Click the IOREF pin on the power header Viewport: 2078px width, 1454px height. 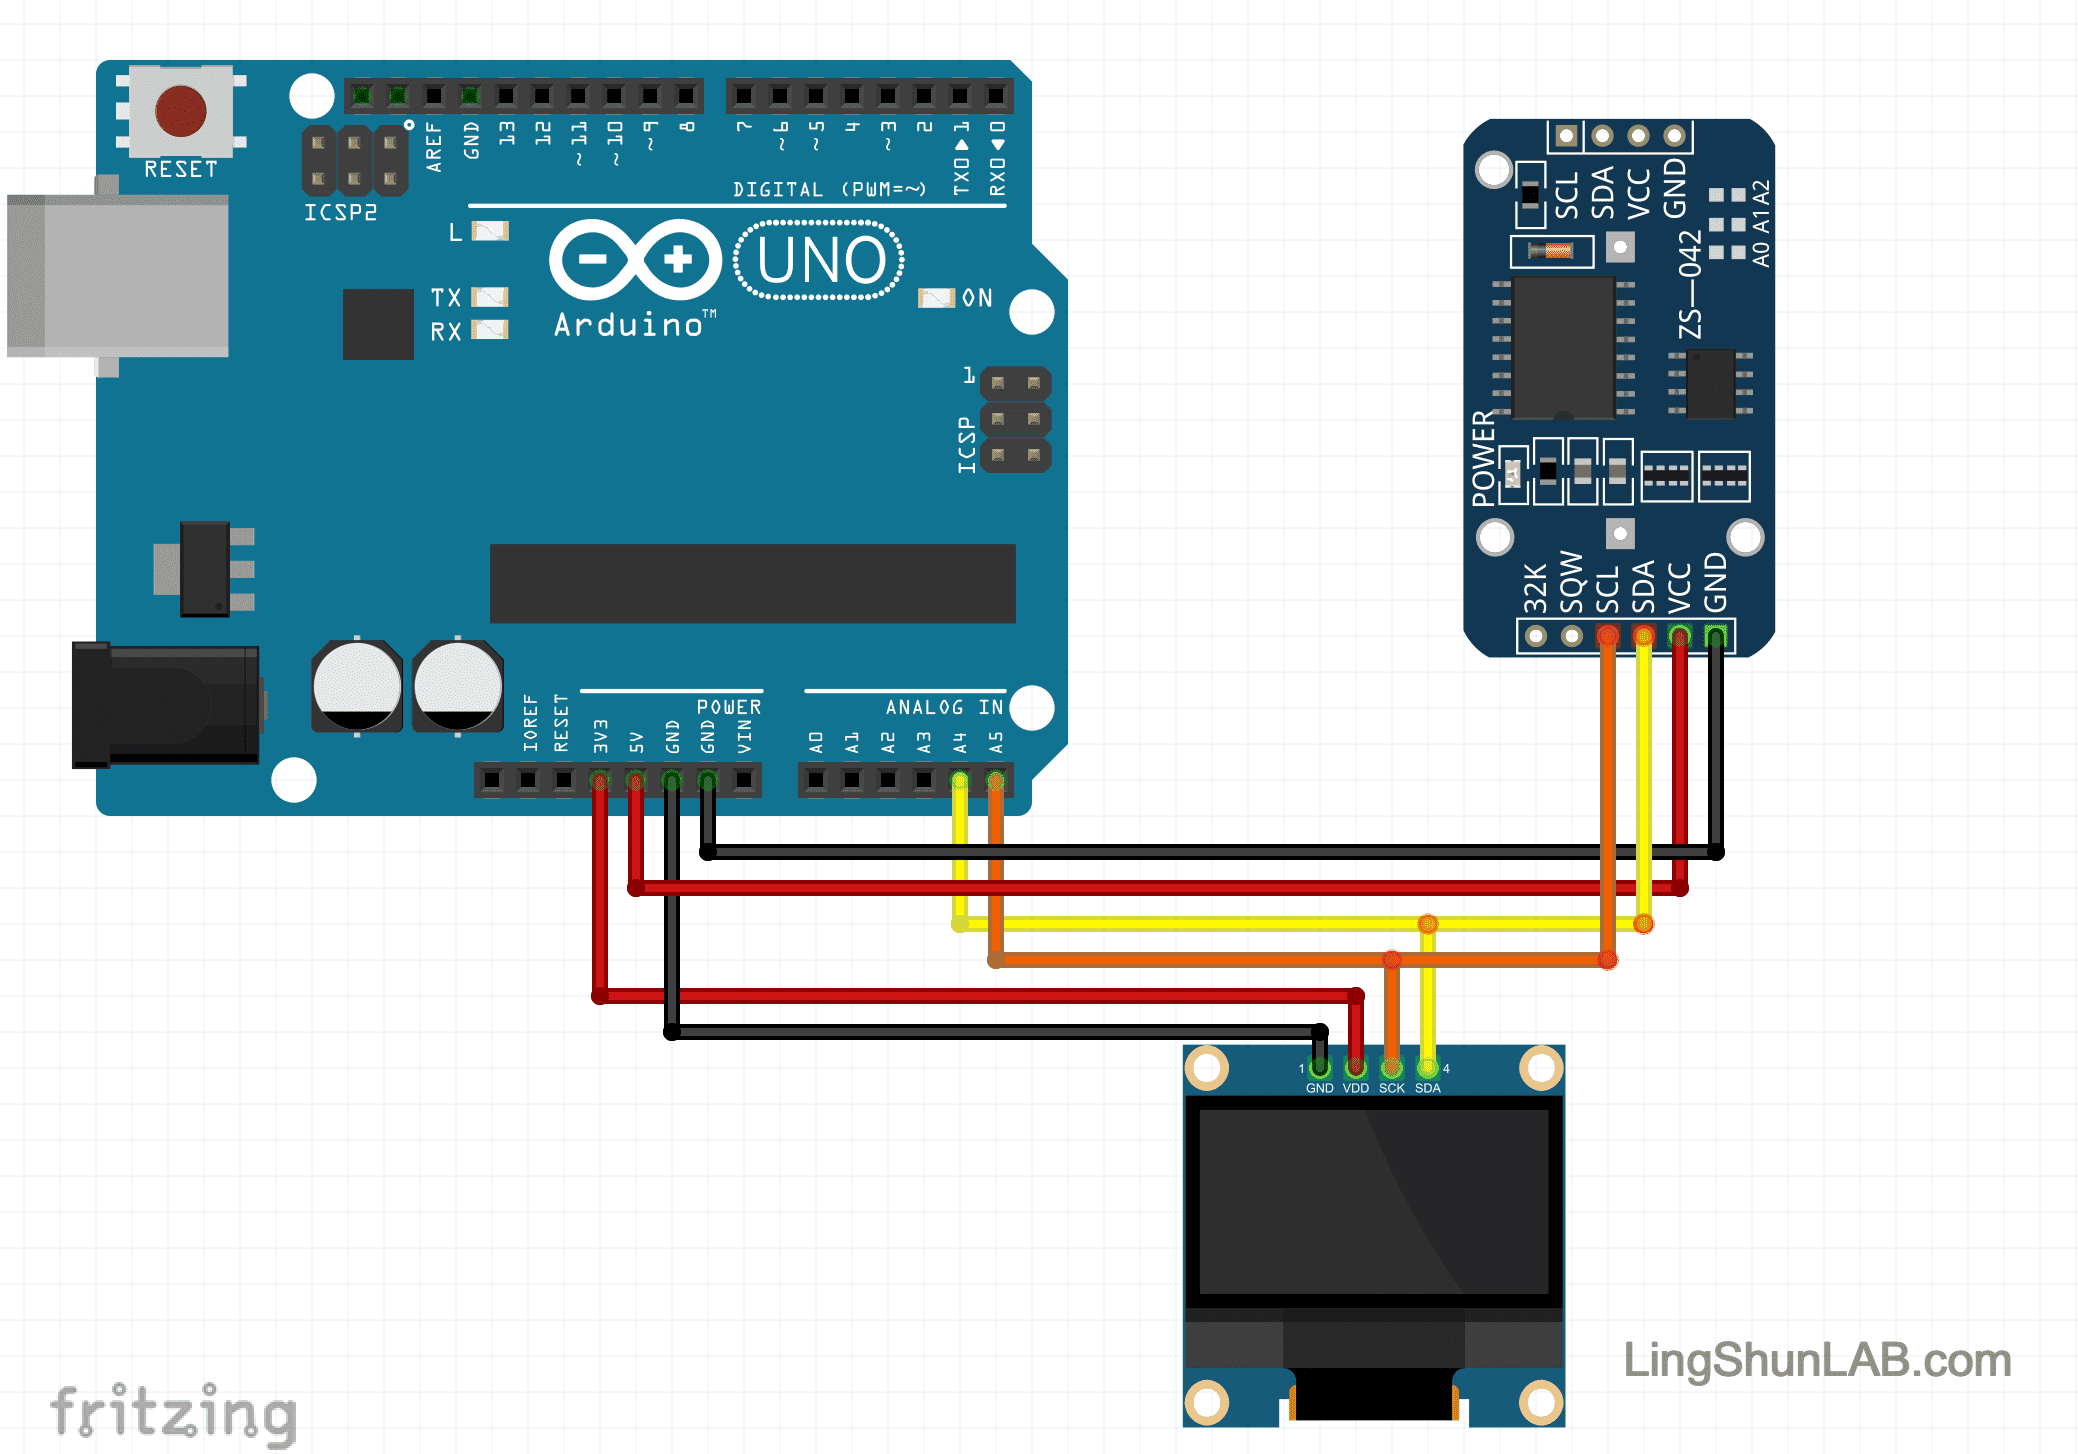point(528,780)
